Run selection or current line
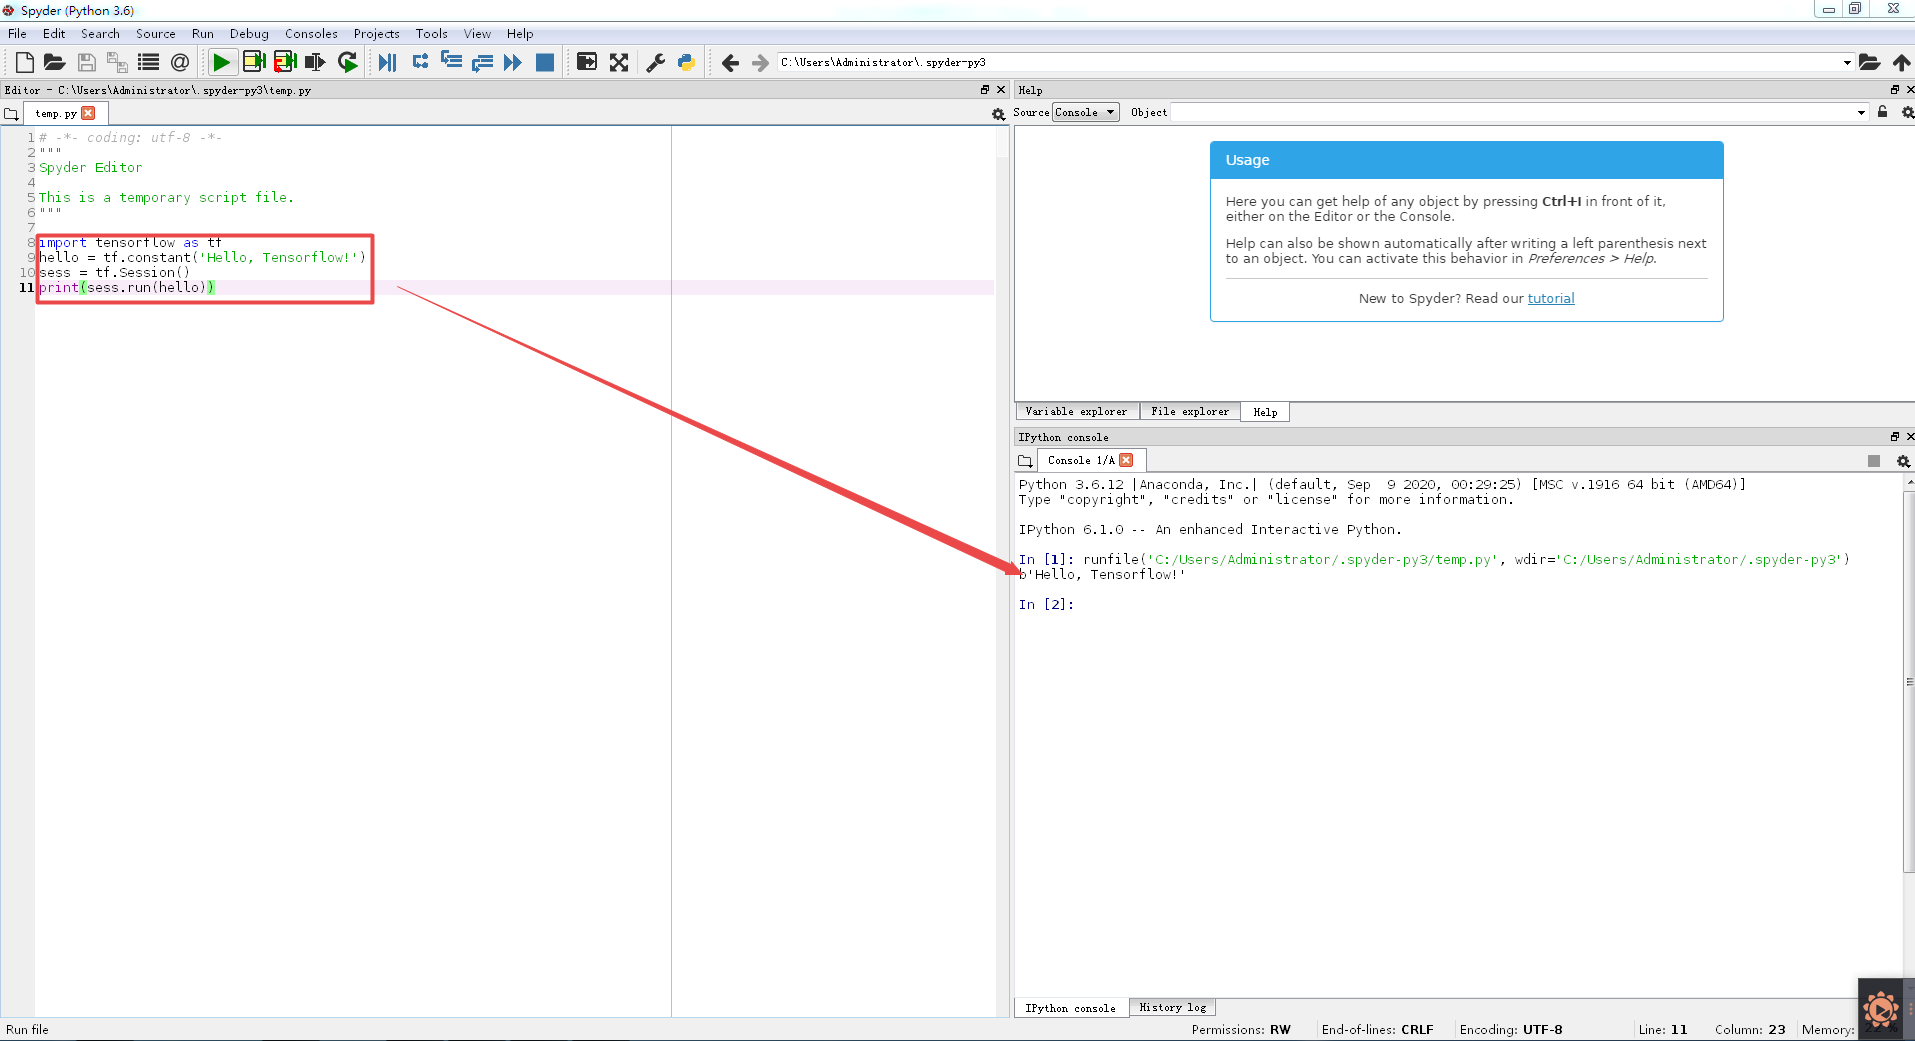This screenshot has height=1041, width=1915. (316, 62)
